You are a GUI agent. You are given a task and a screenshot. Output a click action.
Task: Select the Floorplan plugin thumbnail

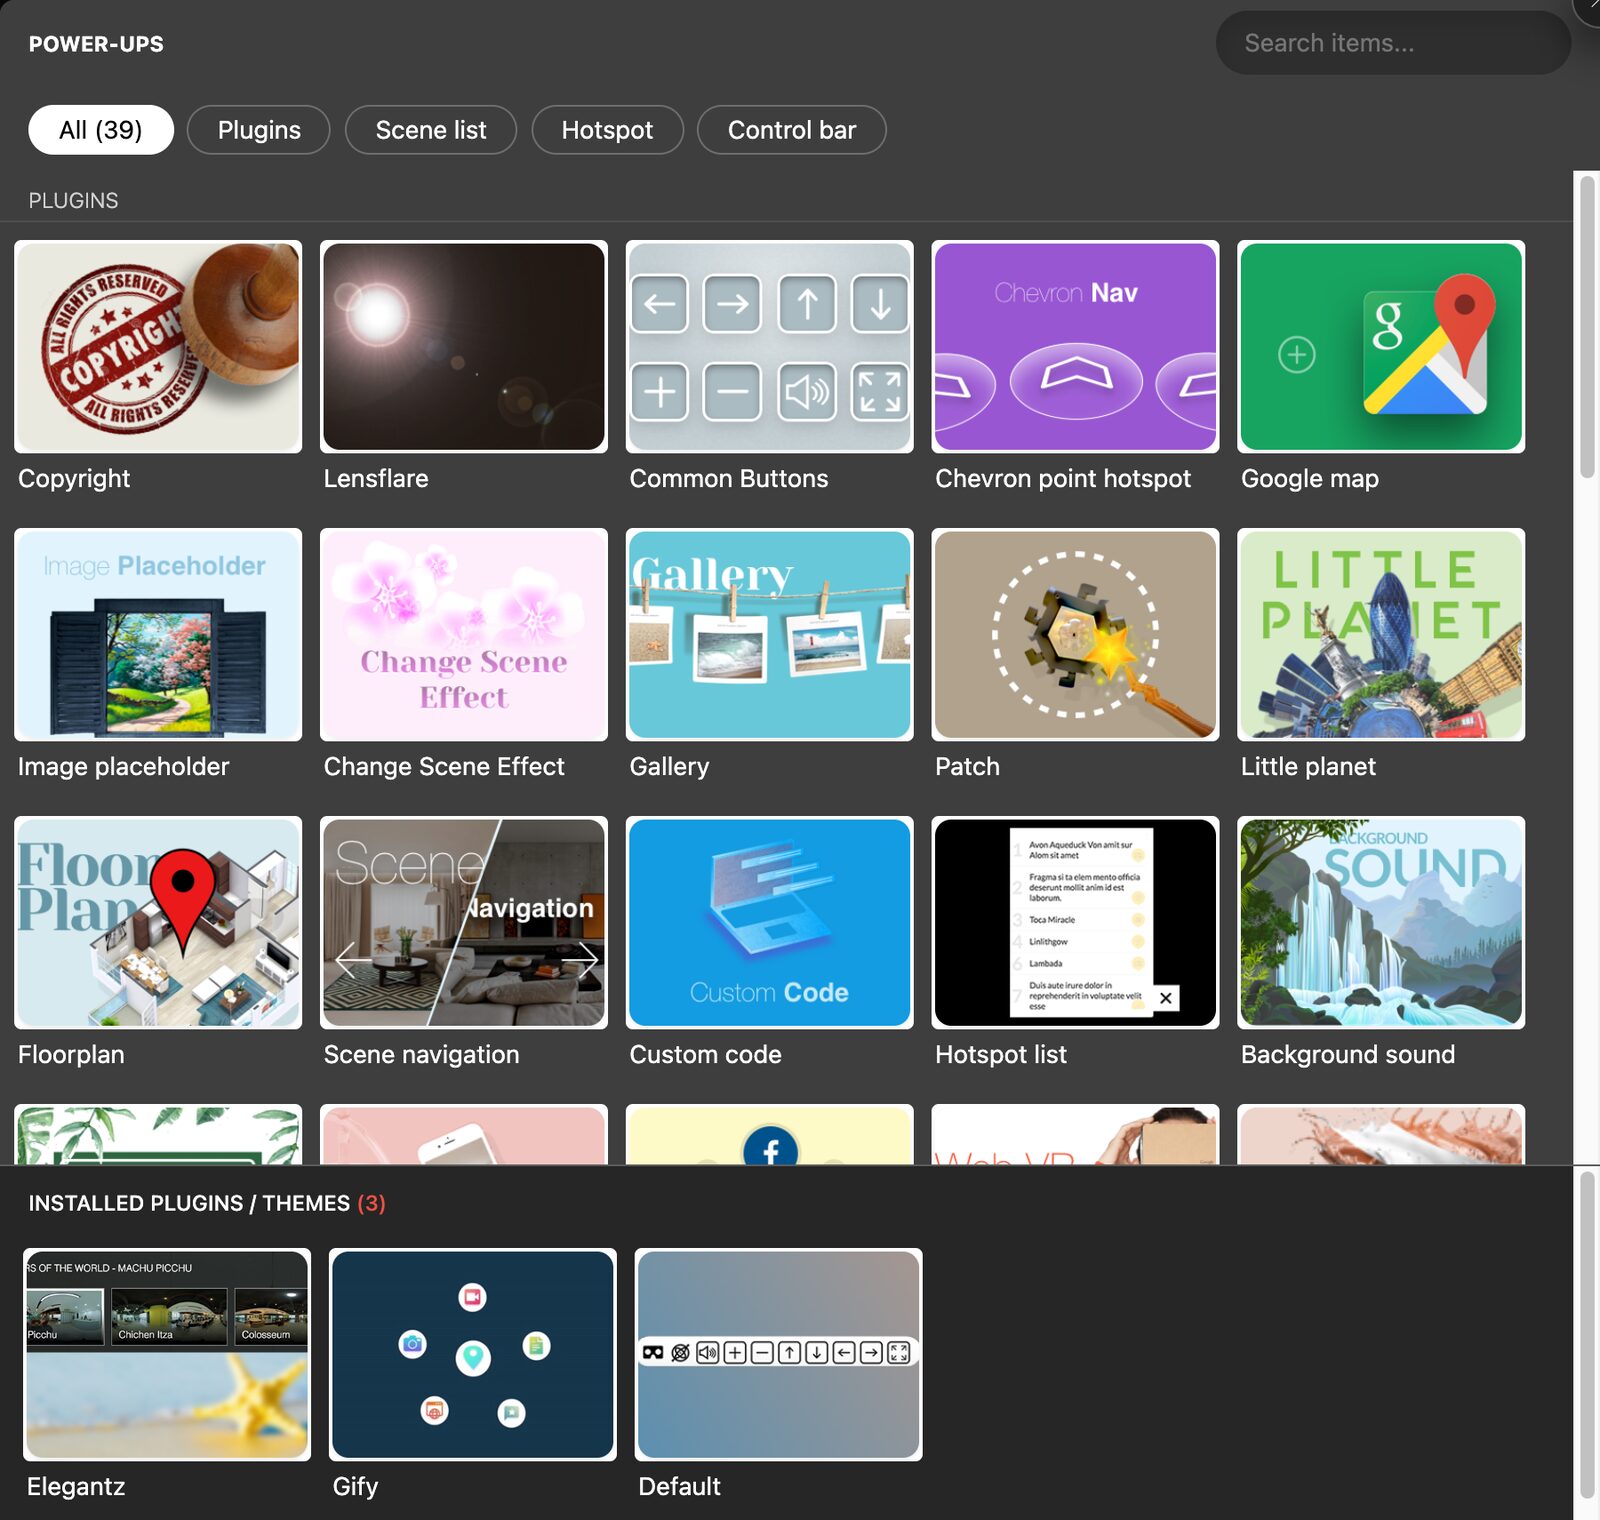pos(158,923)
